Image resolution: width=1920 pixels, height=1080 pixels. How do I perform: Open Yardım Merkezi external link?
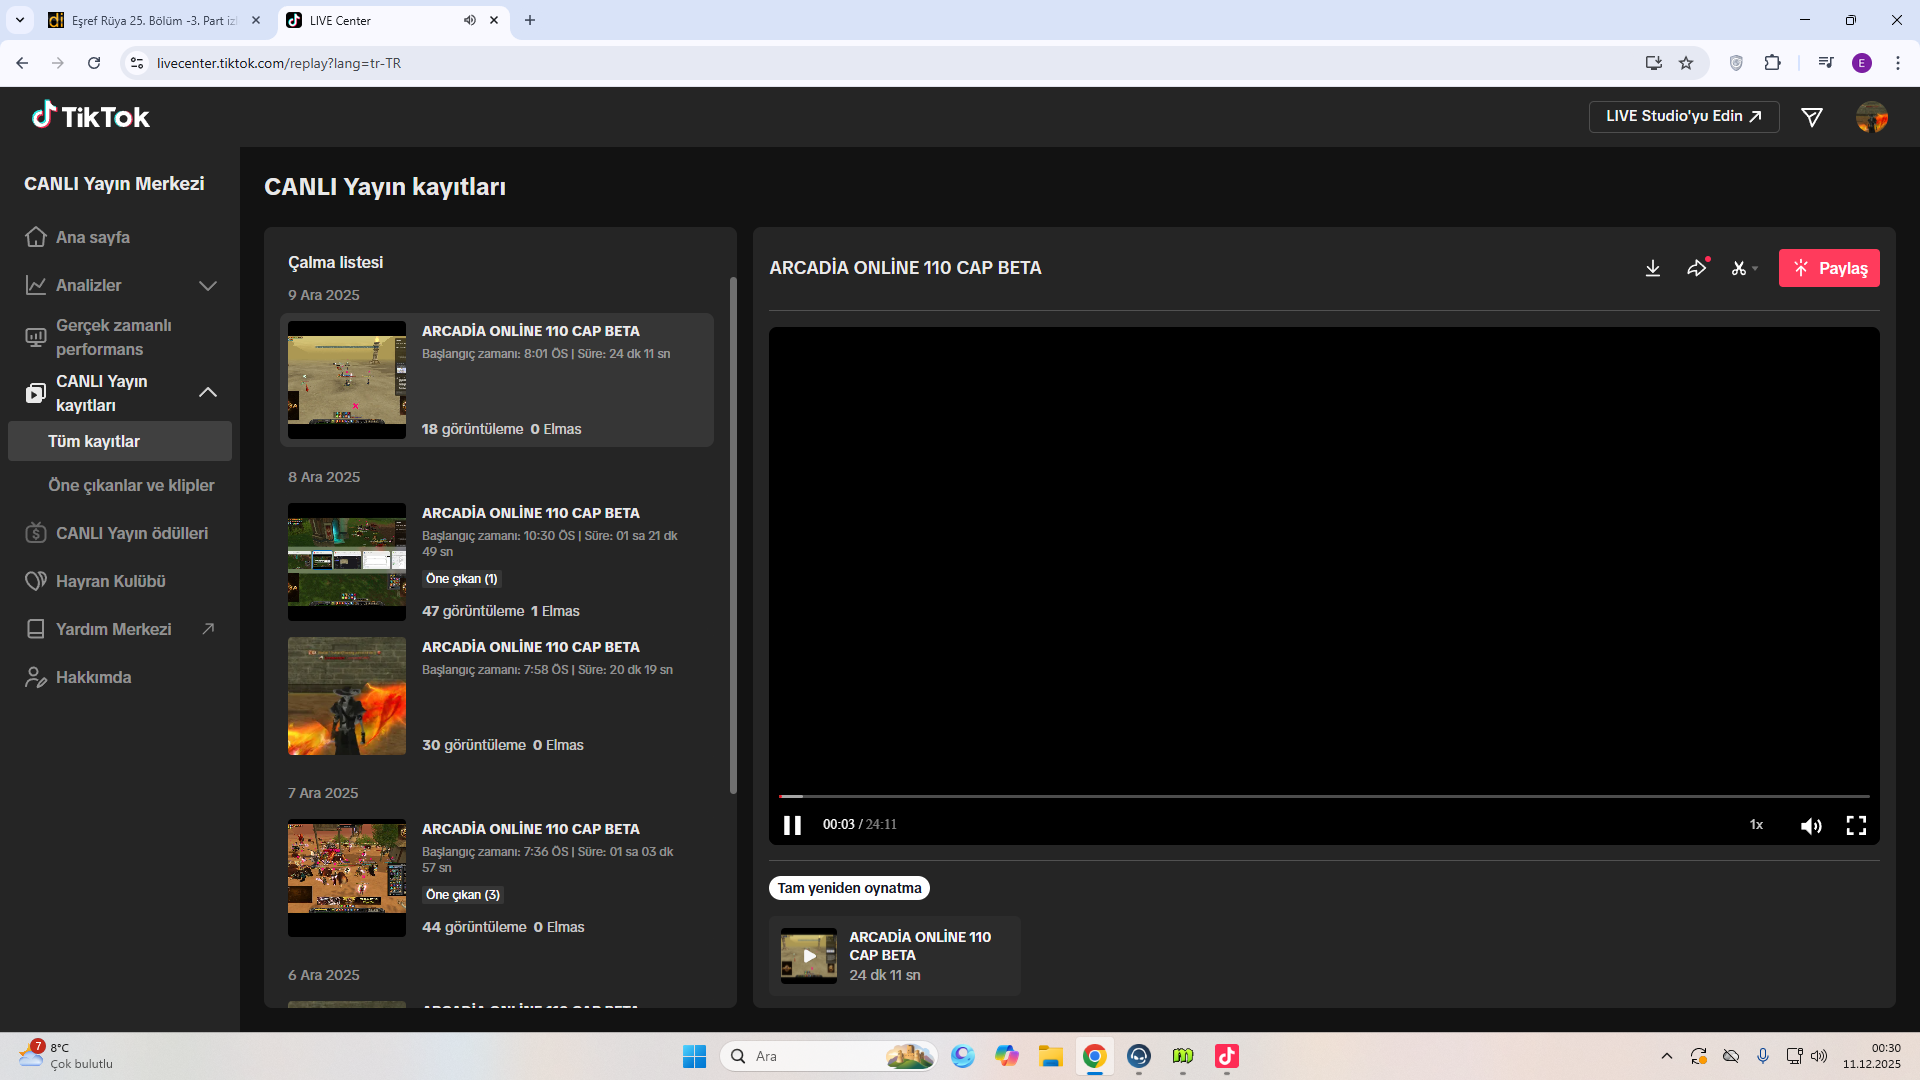tap(120, 629)
